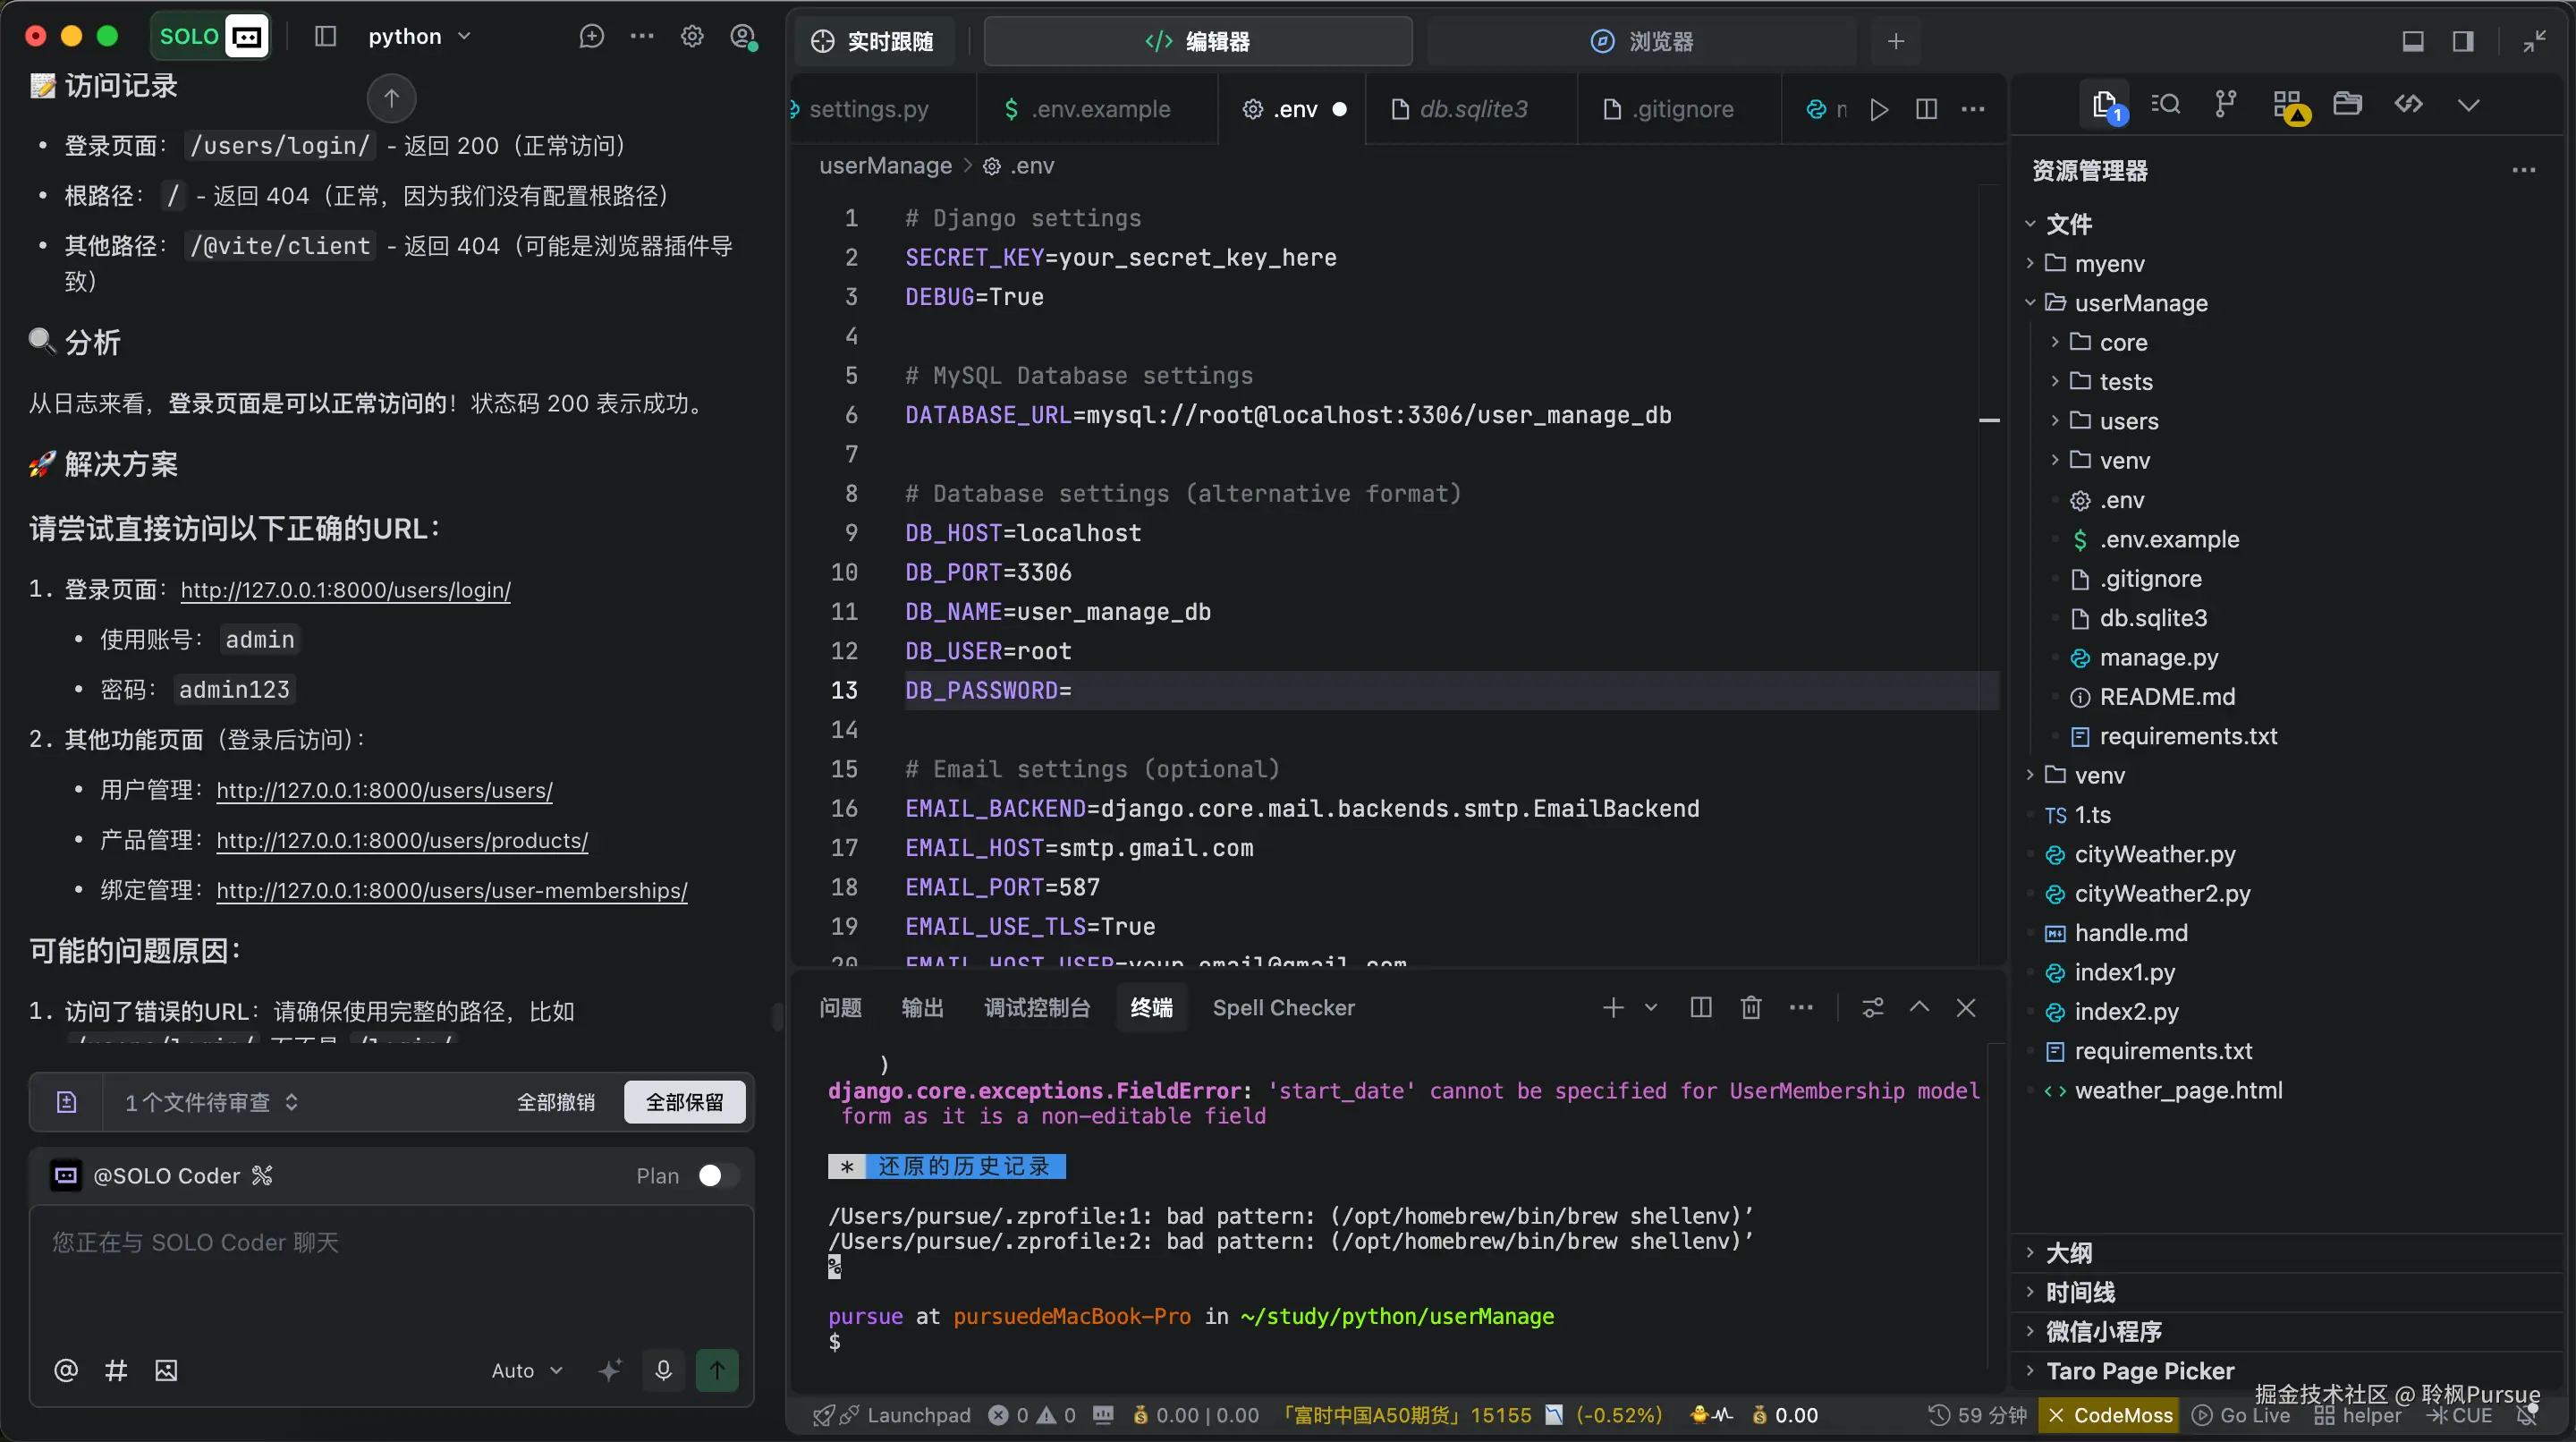Select the 调试控制台 panel tab
2576x1442 pixels.
1036,1007
